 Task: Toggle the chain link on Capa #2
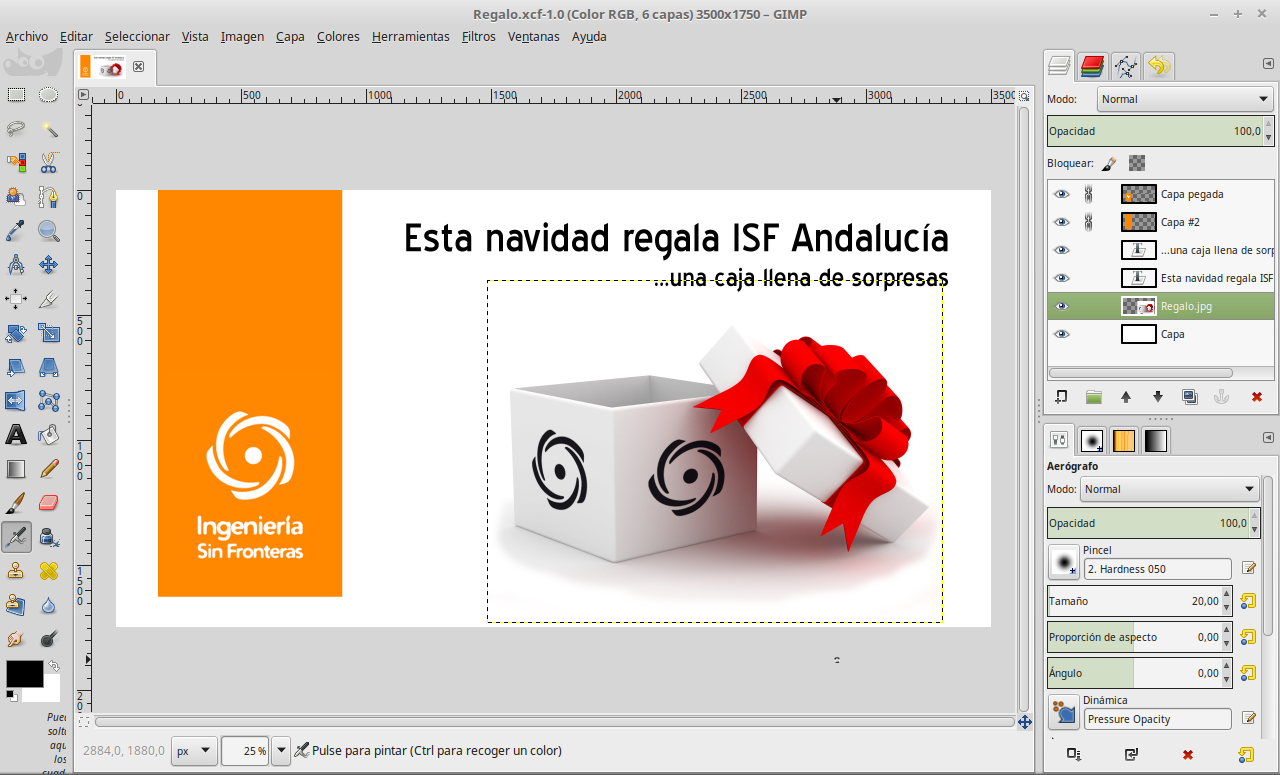(1090, 222)
